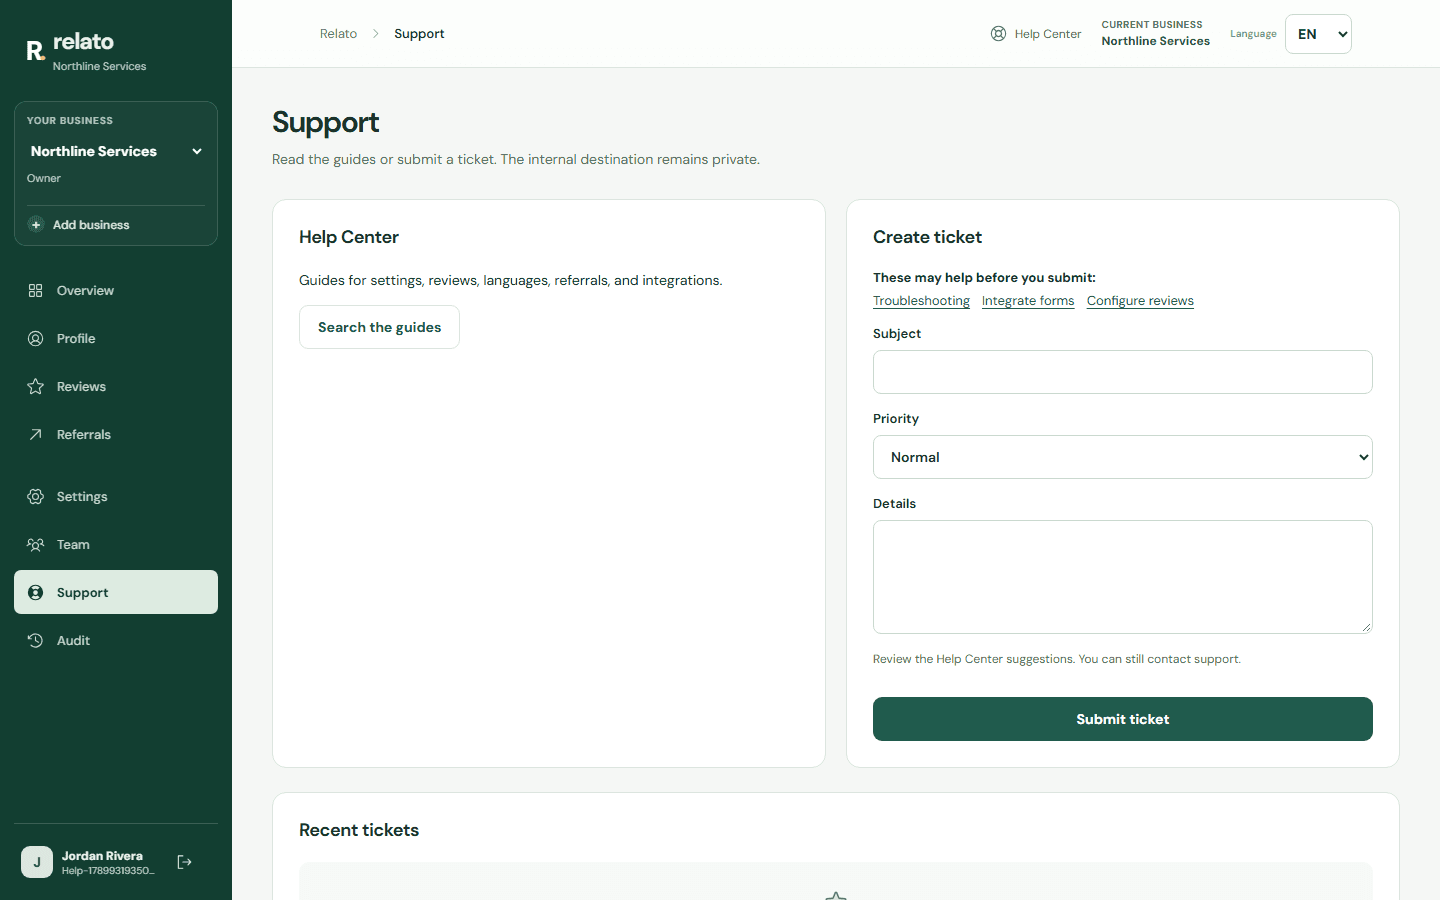The width and height of the screenshot is (1440, 900).
Task: Open the Configure reviews link
Action: point(1140,301)
